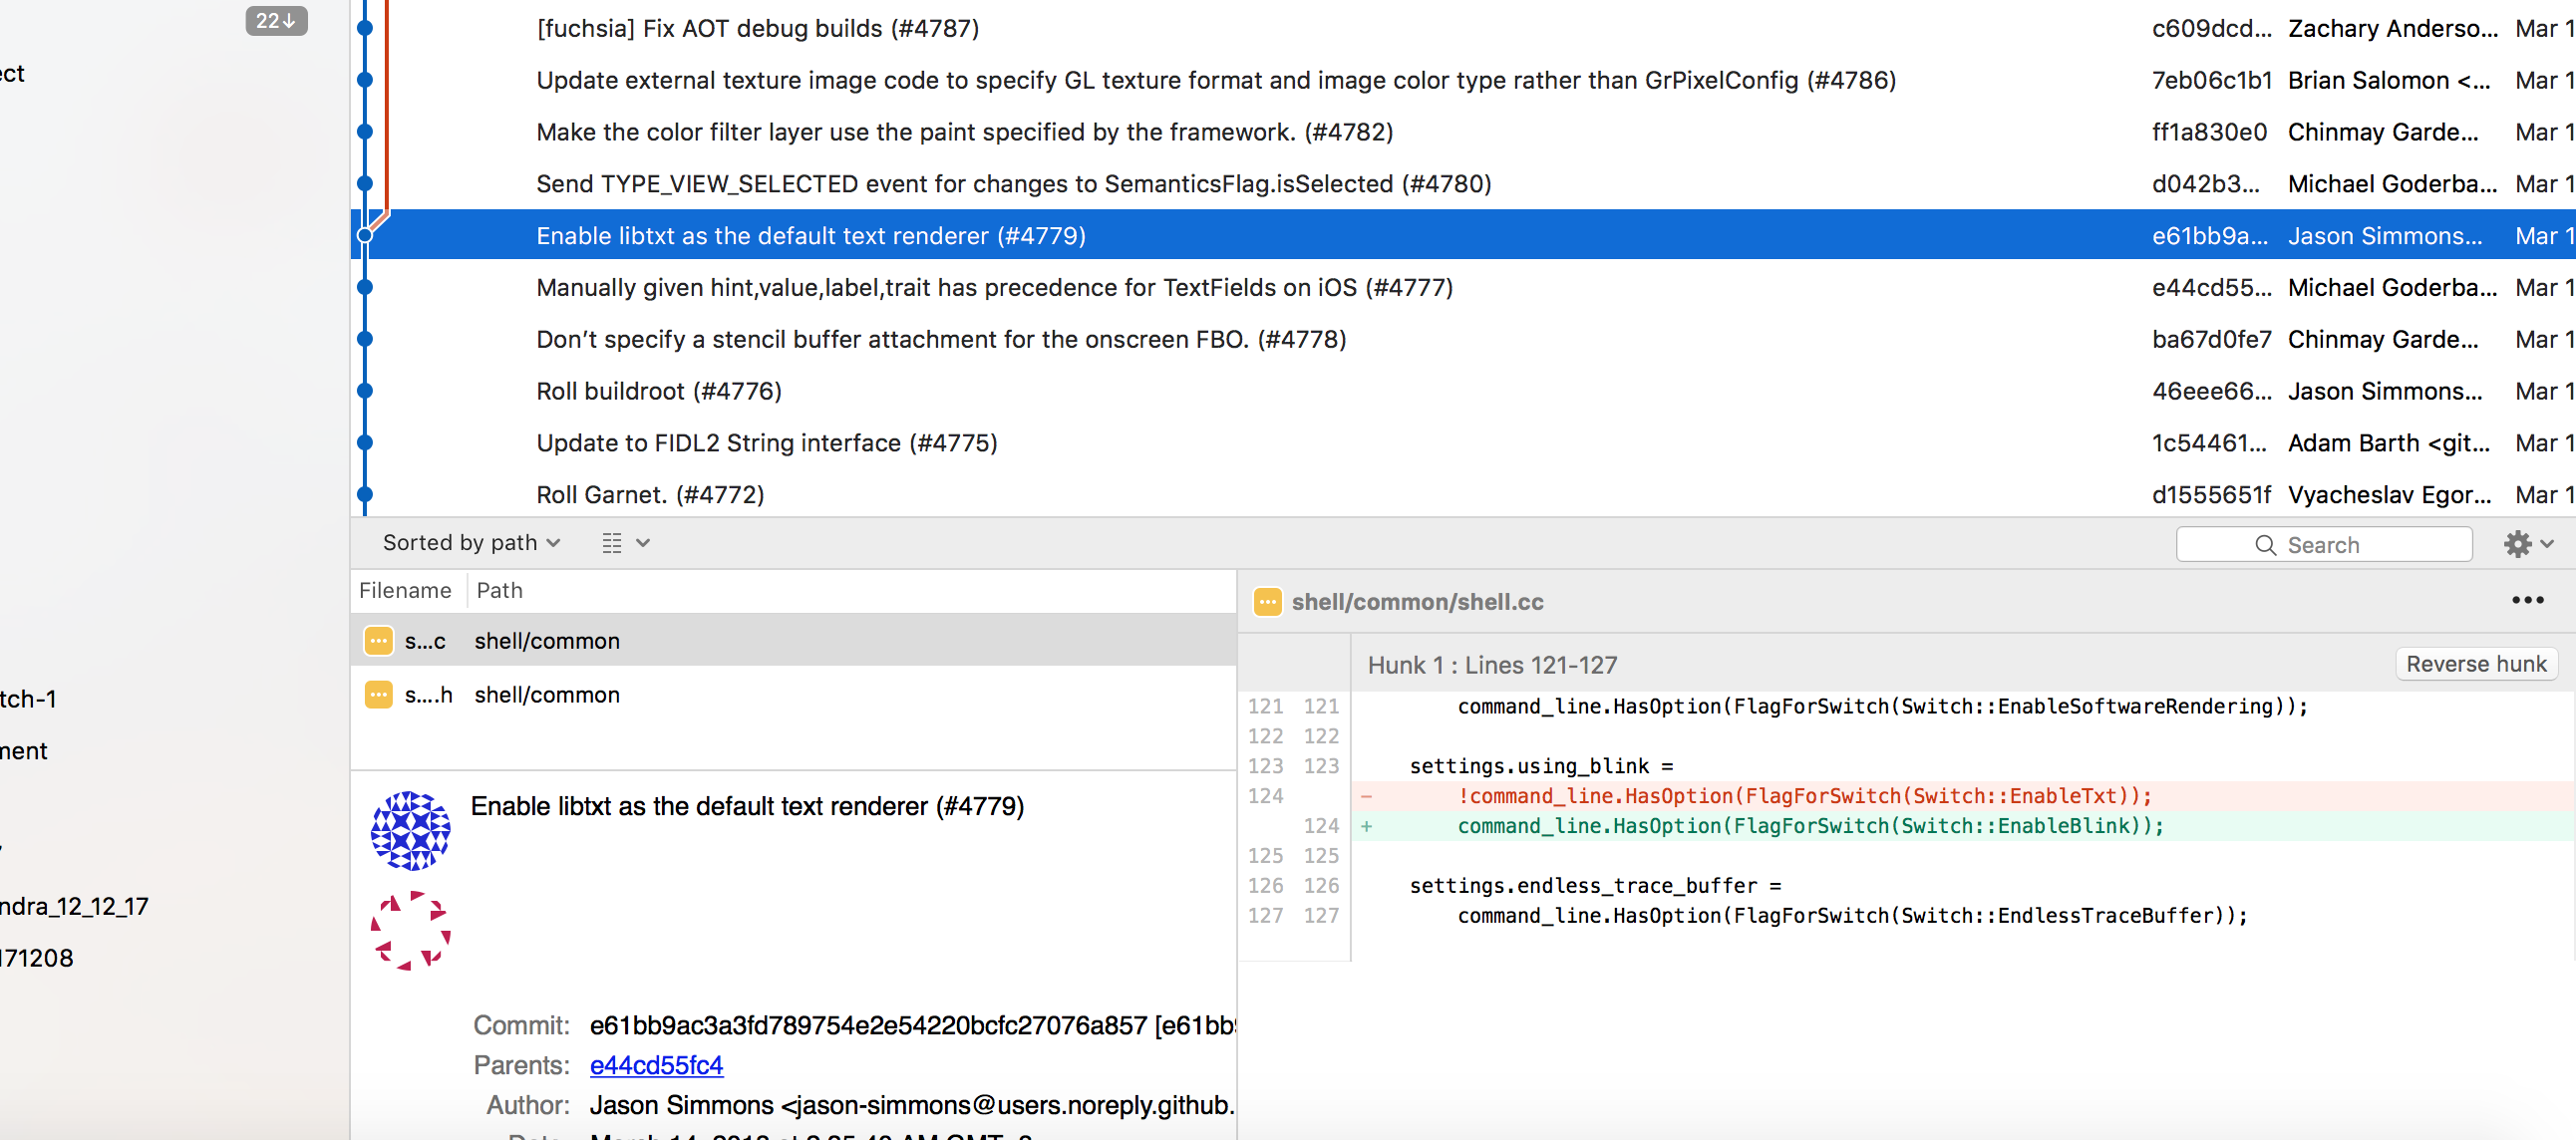Select the s....h file in shell/common

(x=546, y=695)
